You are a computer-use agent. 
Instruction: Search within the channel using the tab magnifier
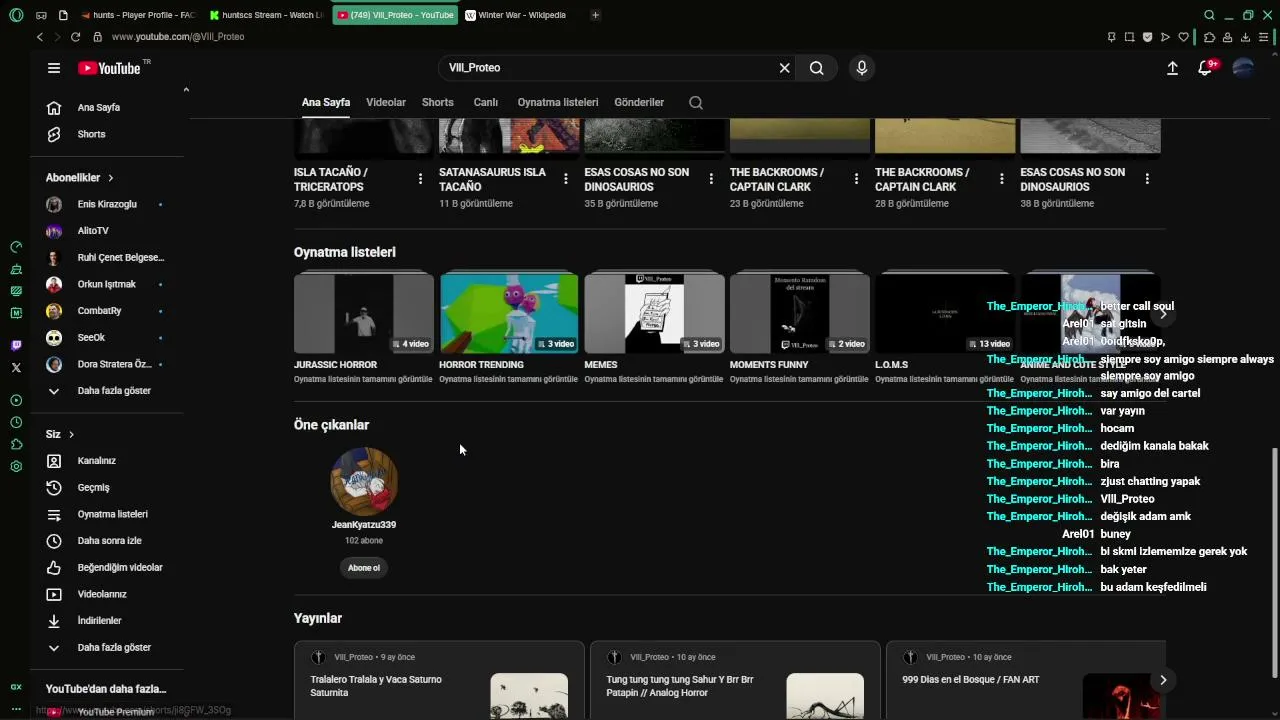point(696,102)
